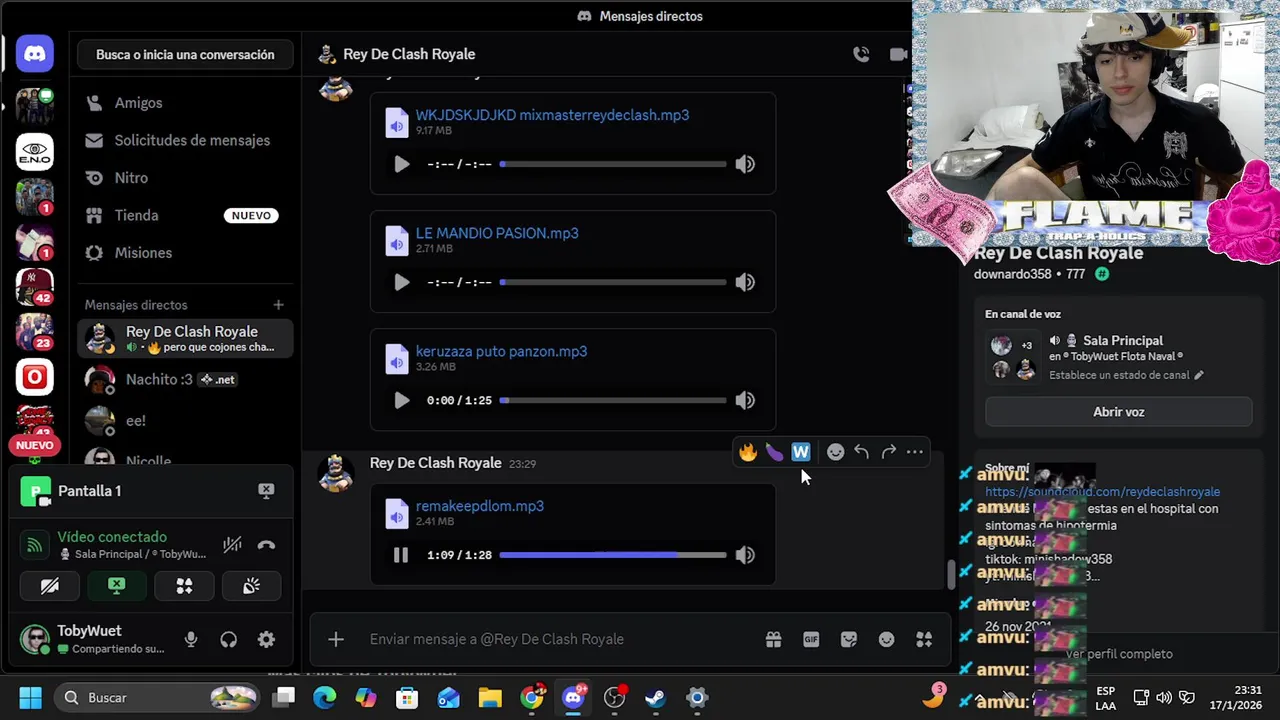The image size is (1280, 720).
Task: Select Nachito :3 conversation
Action: point(185,379)
